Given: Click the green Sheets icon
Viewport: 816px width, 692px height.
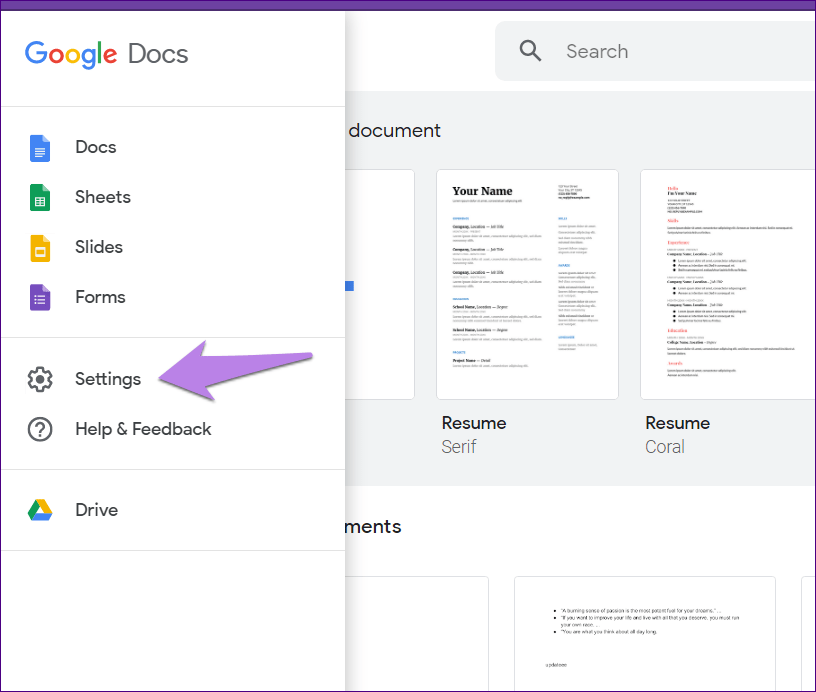Looking at the screenshot, I should click(40, 198).
